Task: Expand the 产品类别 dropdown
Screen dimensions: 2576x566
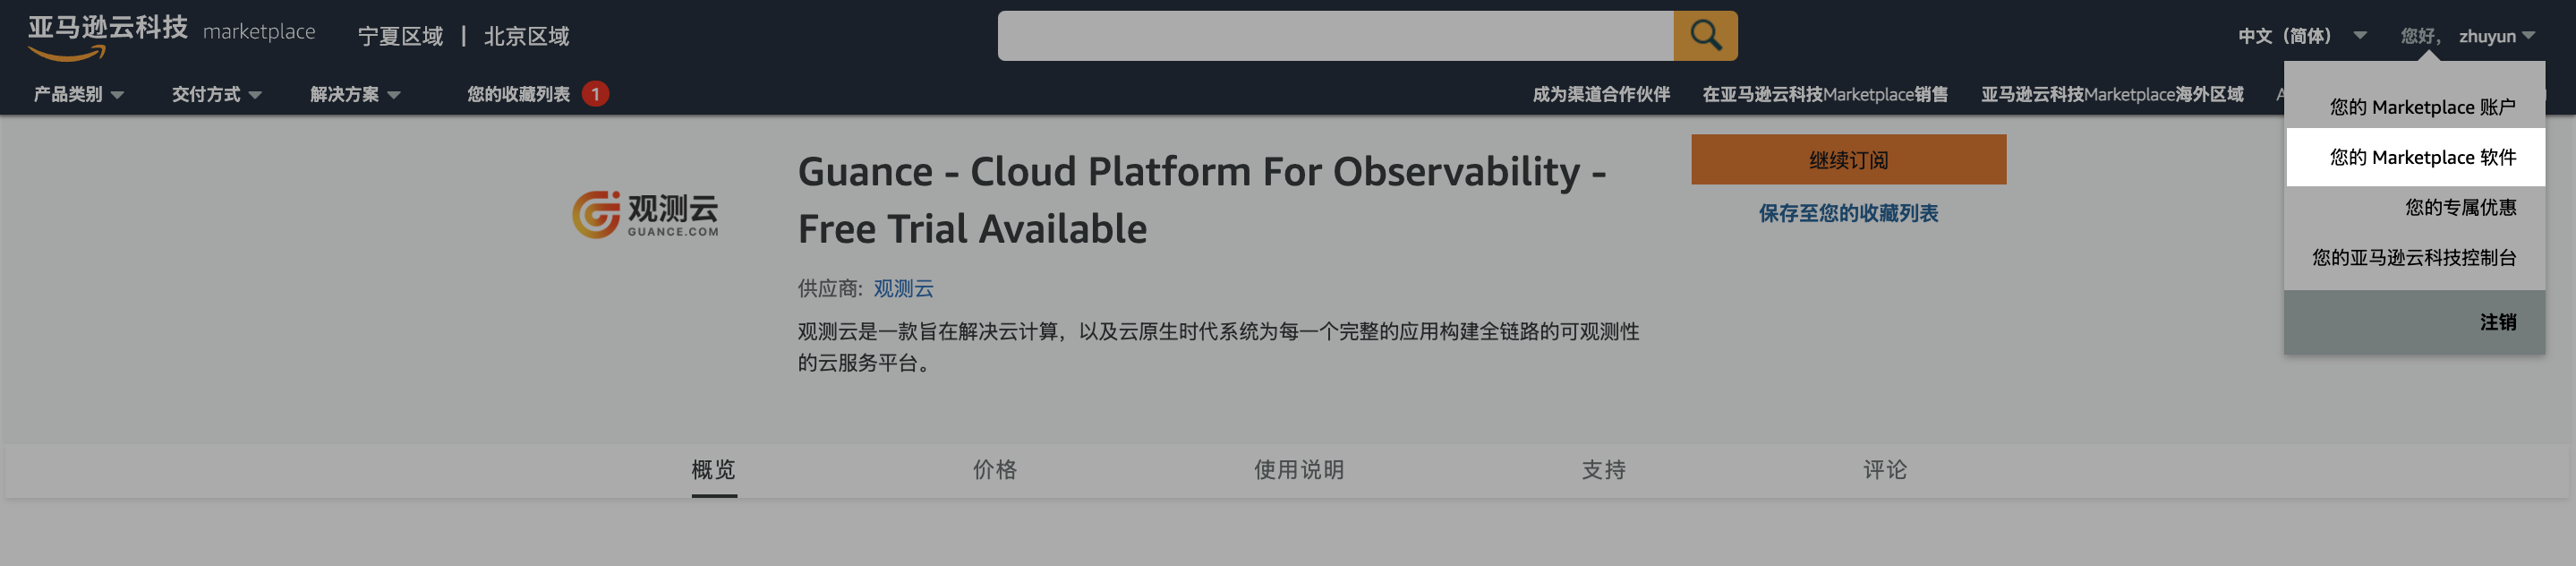Action: coord(78,94)
